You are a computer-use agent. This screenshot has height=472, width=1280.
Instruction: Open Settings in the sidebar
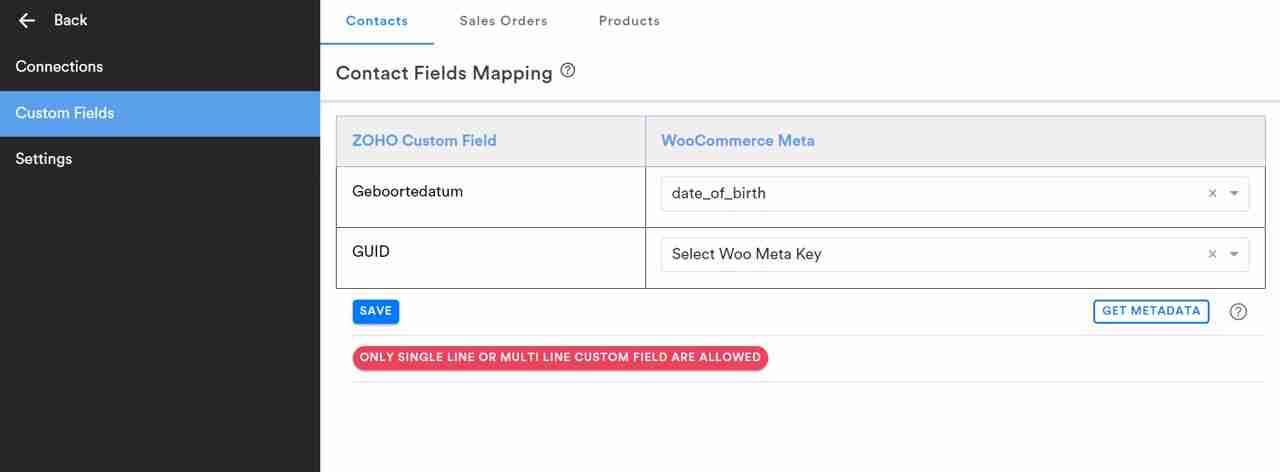pos(44,159)
